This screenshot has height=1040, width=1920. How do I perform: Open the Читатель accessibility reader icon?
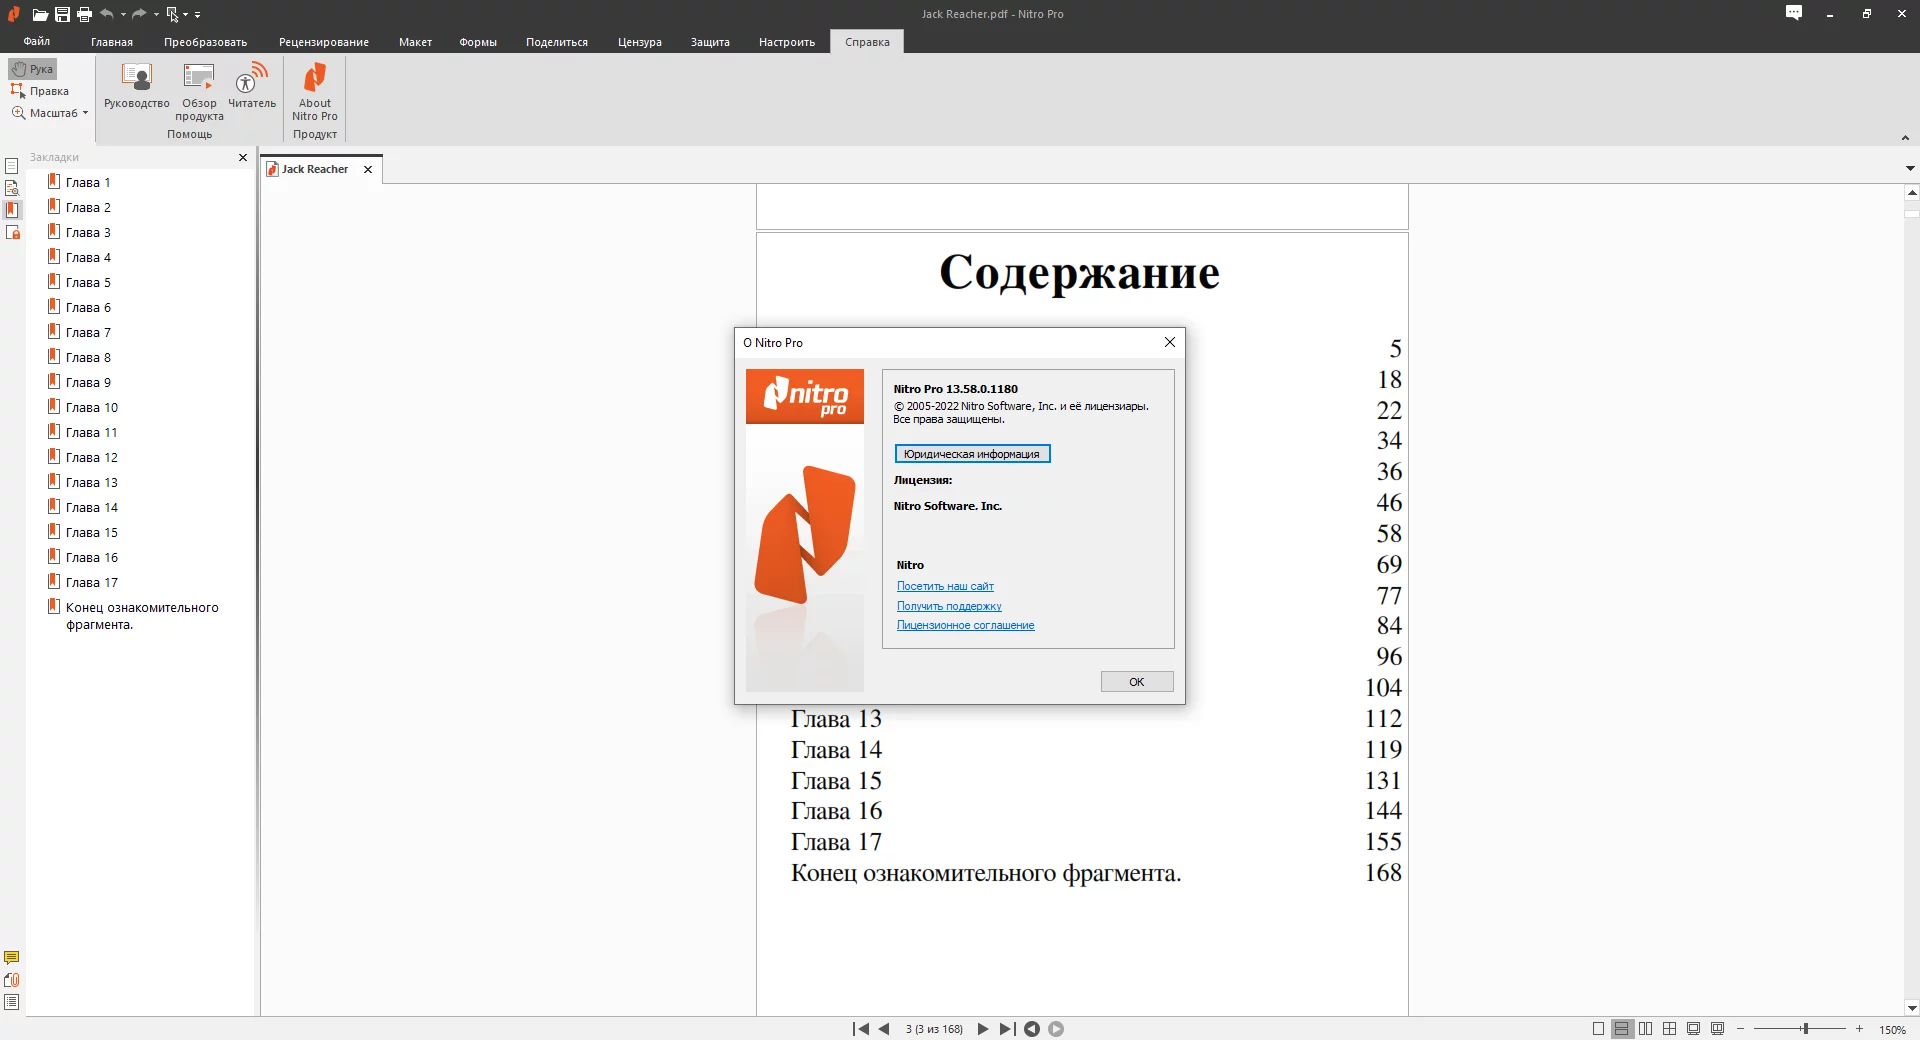(x=252, y=86)
